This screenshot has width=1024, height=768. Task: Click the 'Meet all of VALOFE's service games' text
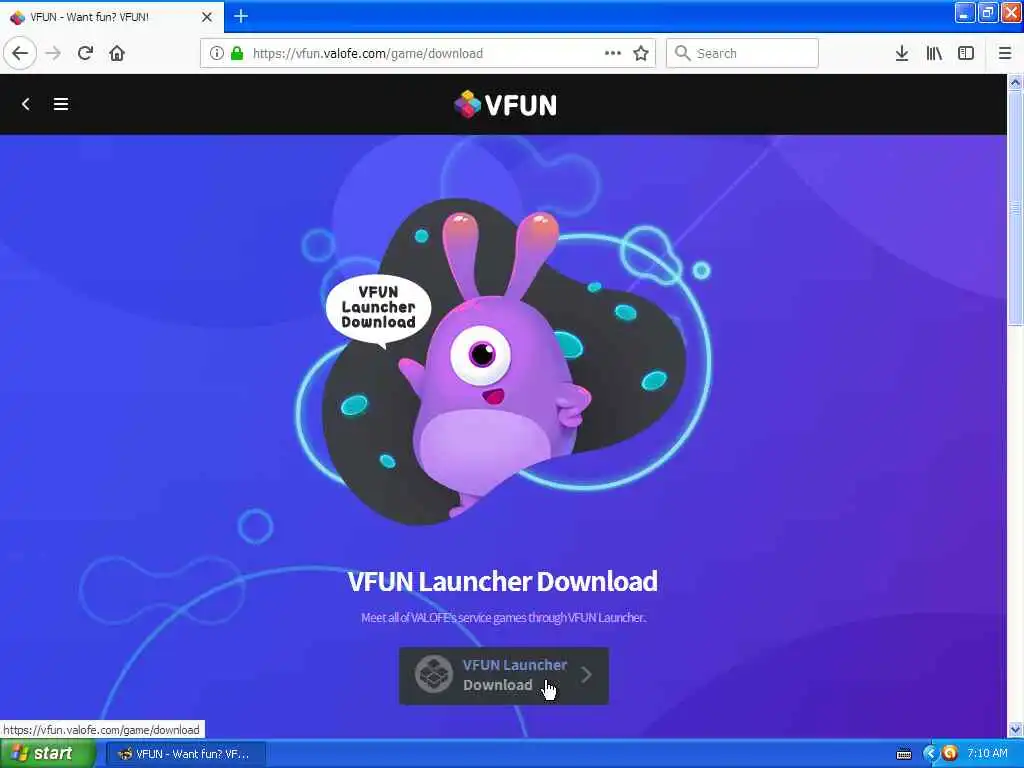coord(504,617)
